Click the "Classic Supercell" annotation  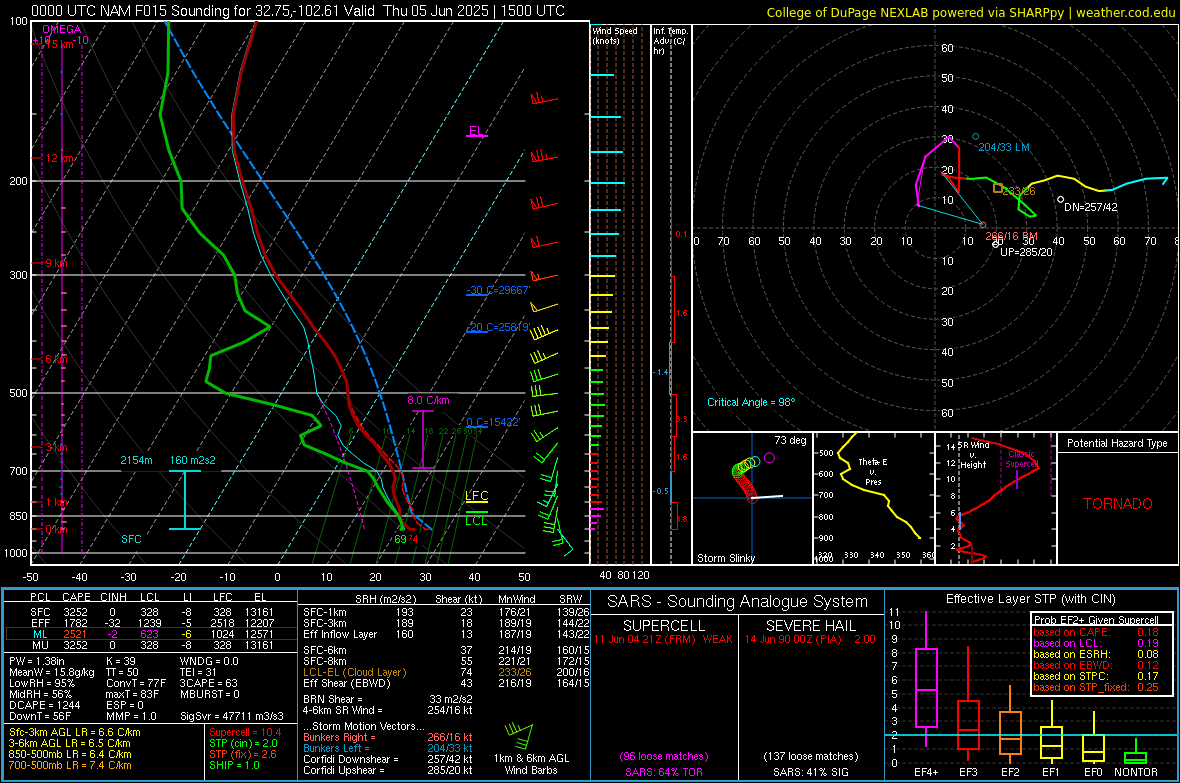click(1022, 459)
